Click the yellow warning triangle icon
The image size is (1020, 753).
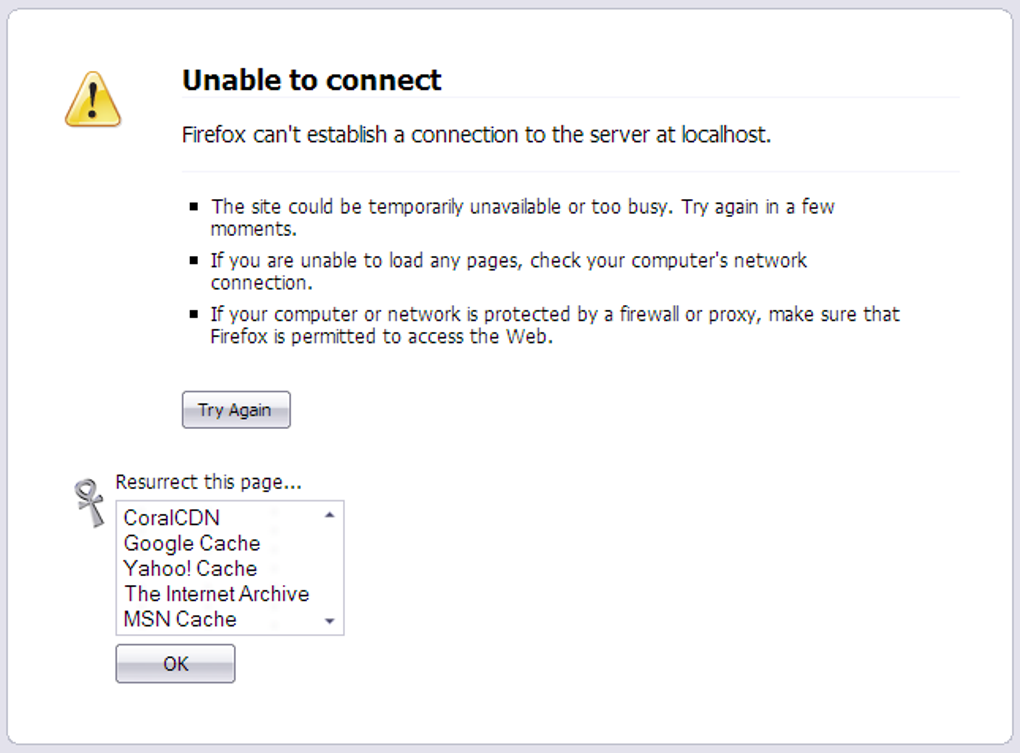coord(93,99)
